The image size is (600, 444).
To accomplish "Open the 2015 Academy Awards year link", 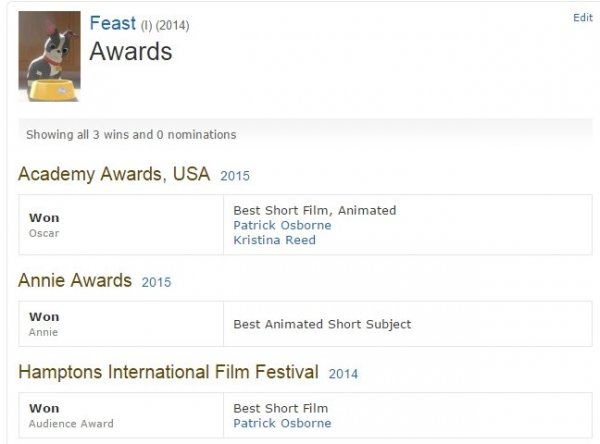I will pos(234,176).
